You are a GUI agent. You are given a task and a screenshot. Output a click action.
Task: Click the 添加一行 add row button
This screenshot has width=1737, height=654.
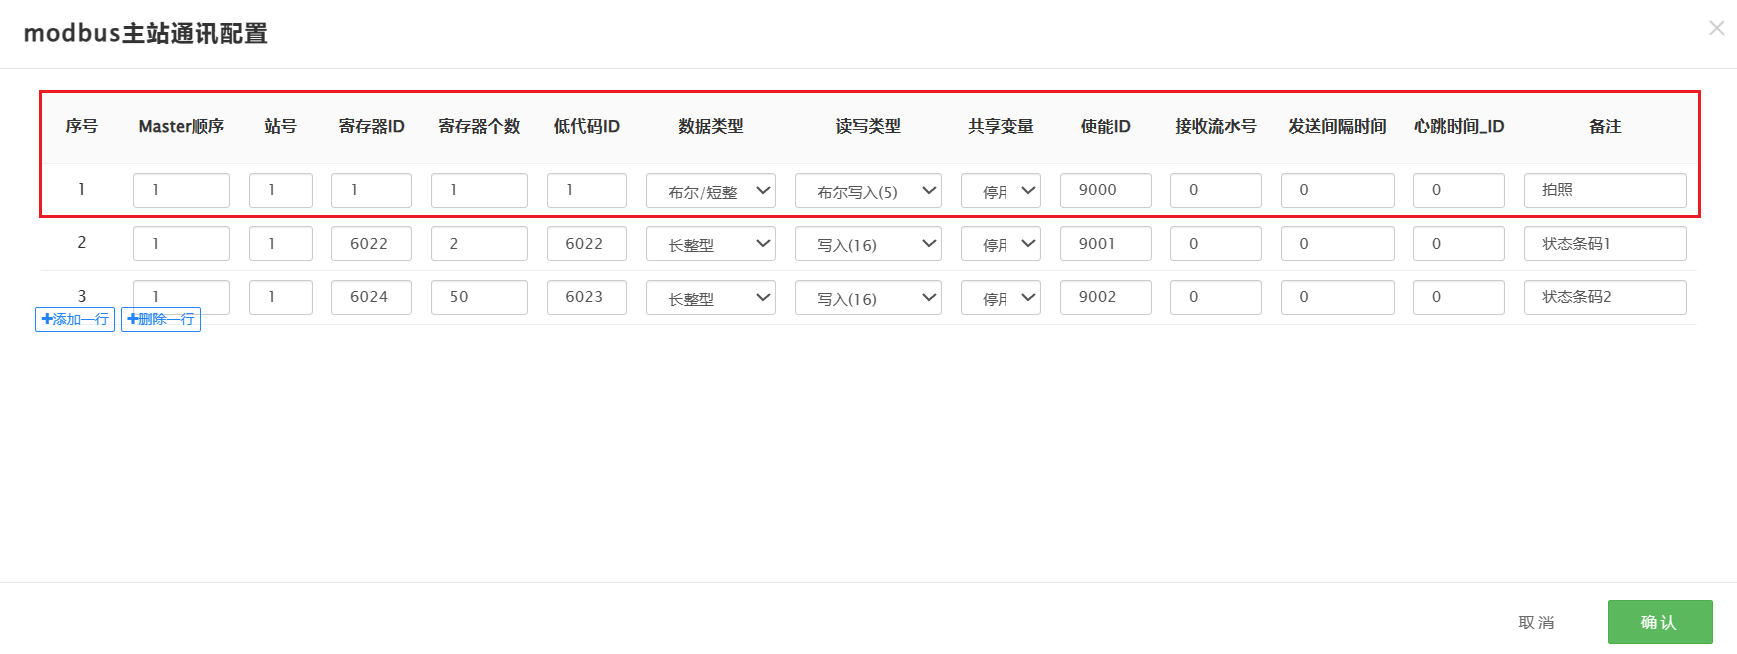pyautogui.click(x=75, y=319)
